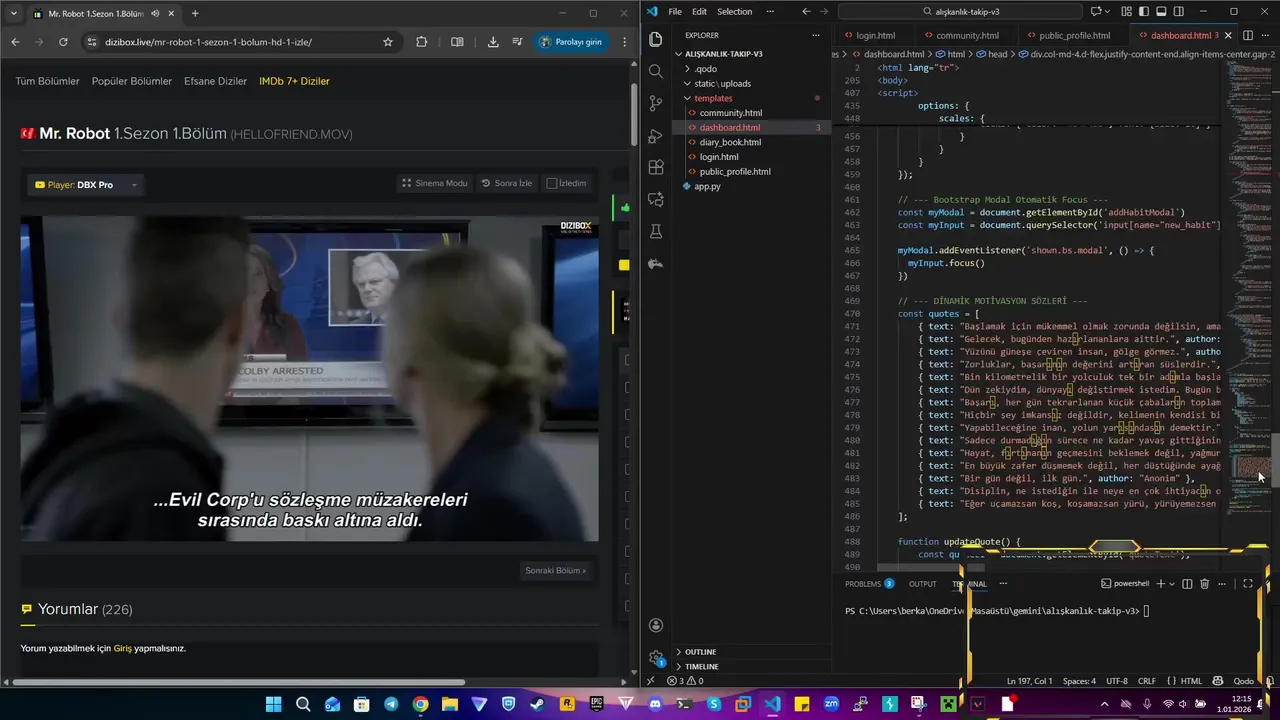Open VS Code from the Windows taskbar
Image resolution: width=1280 pixels, height=720 pixels.
(x=771, y=704)
